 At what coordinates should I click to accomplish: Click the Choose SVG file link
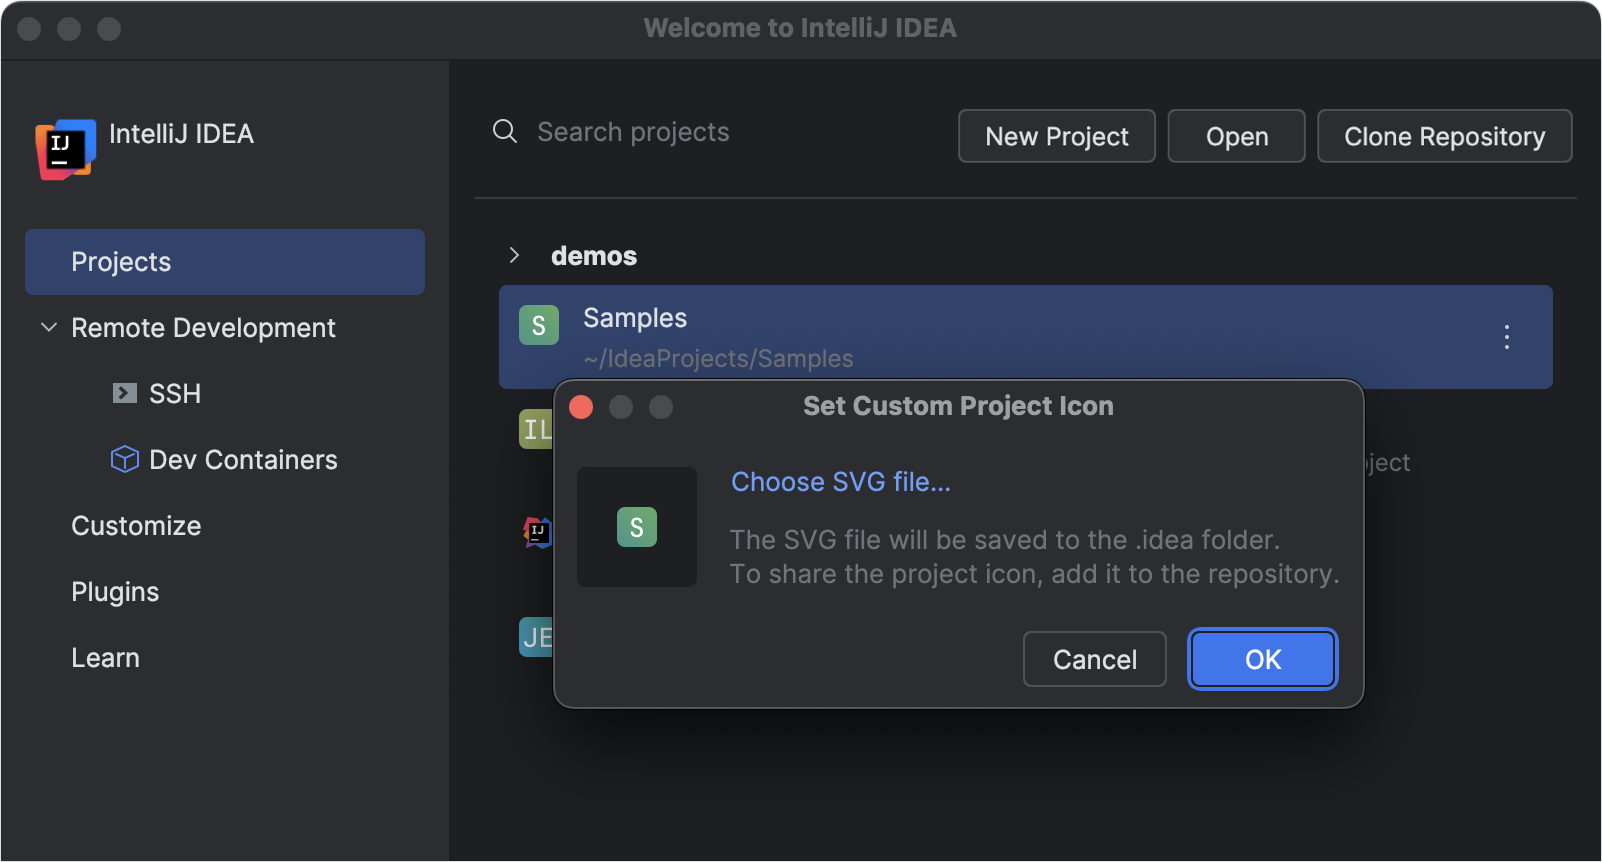coord(840,481)
